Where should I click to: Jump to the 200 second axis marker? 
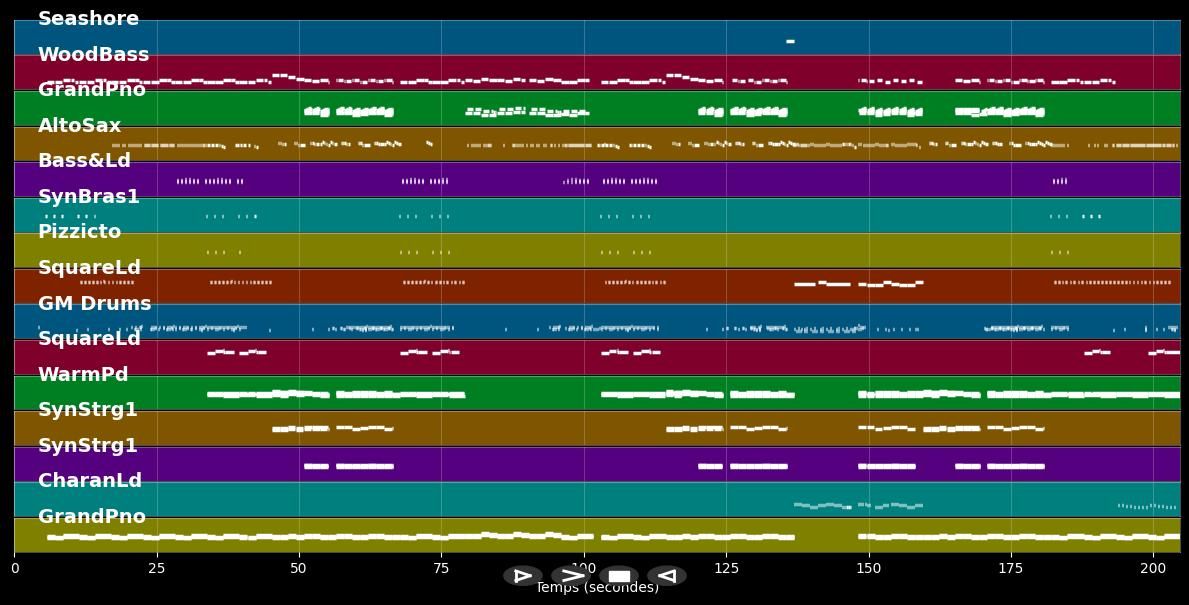pyautogui.click(x=1153, y=569)
